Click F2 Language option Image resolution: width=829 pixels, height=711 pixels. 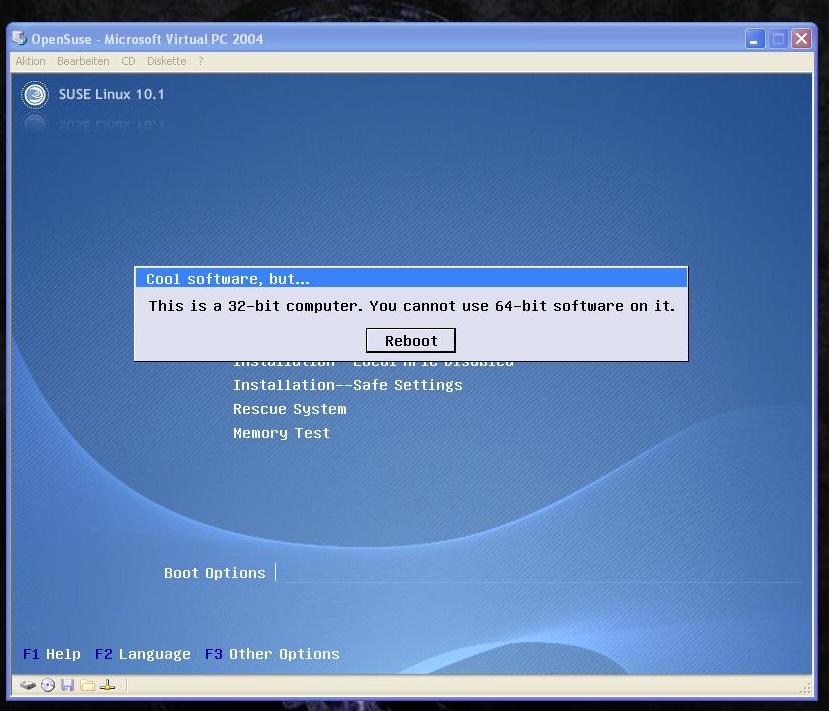tap(143, 654)
